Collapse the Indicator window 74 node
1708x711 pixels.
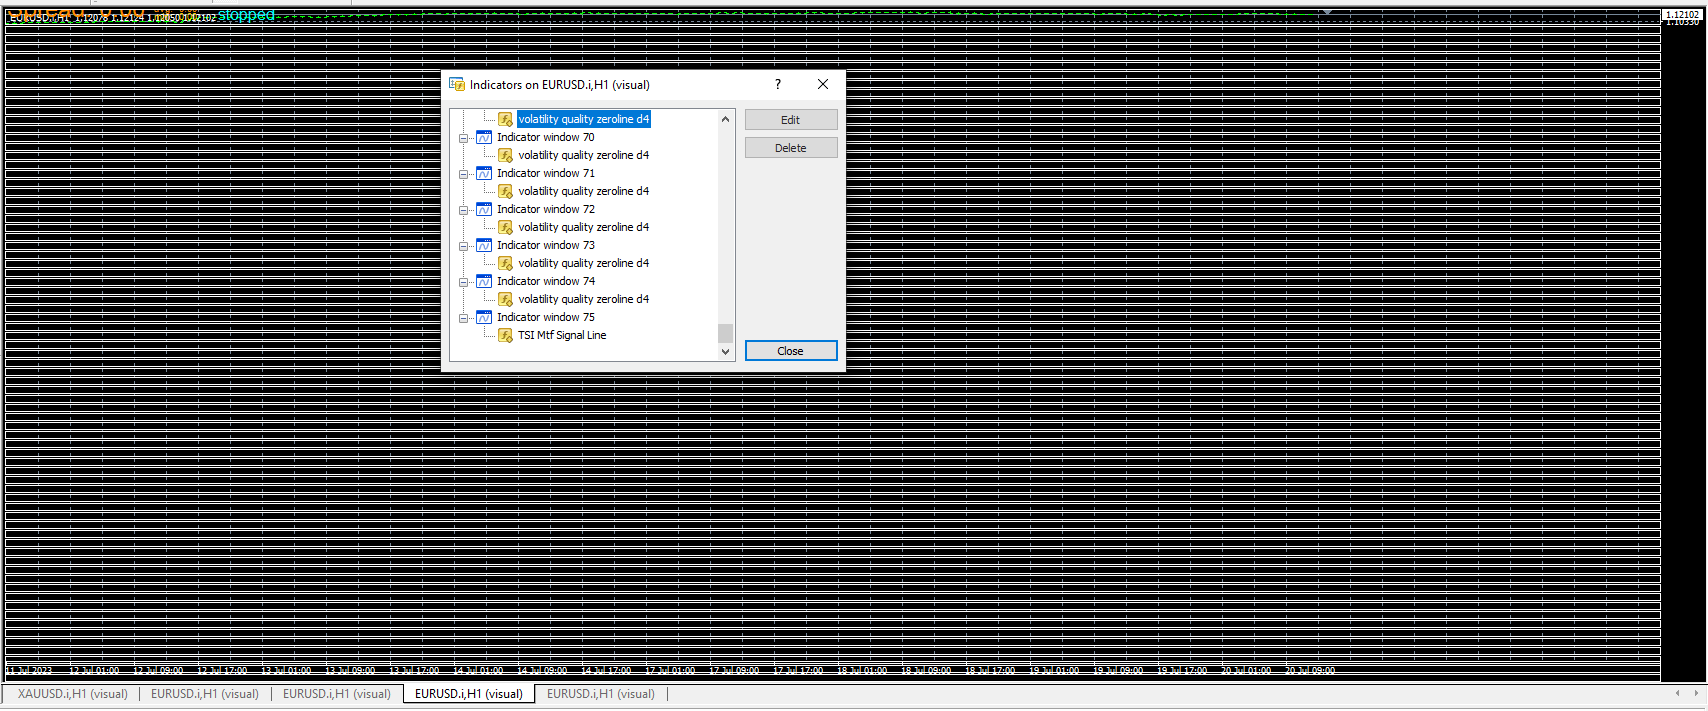[464, 283]
